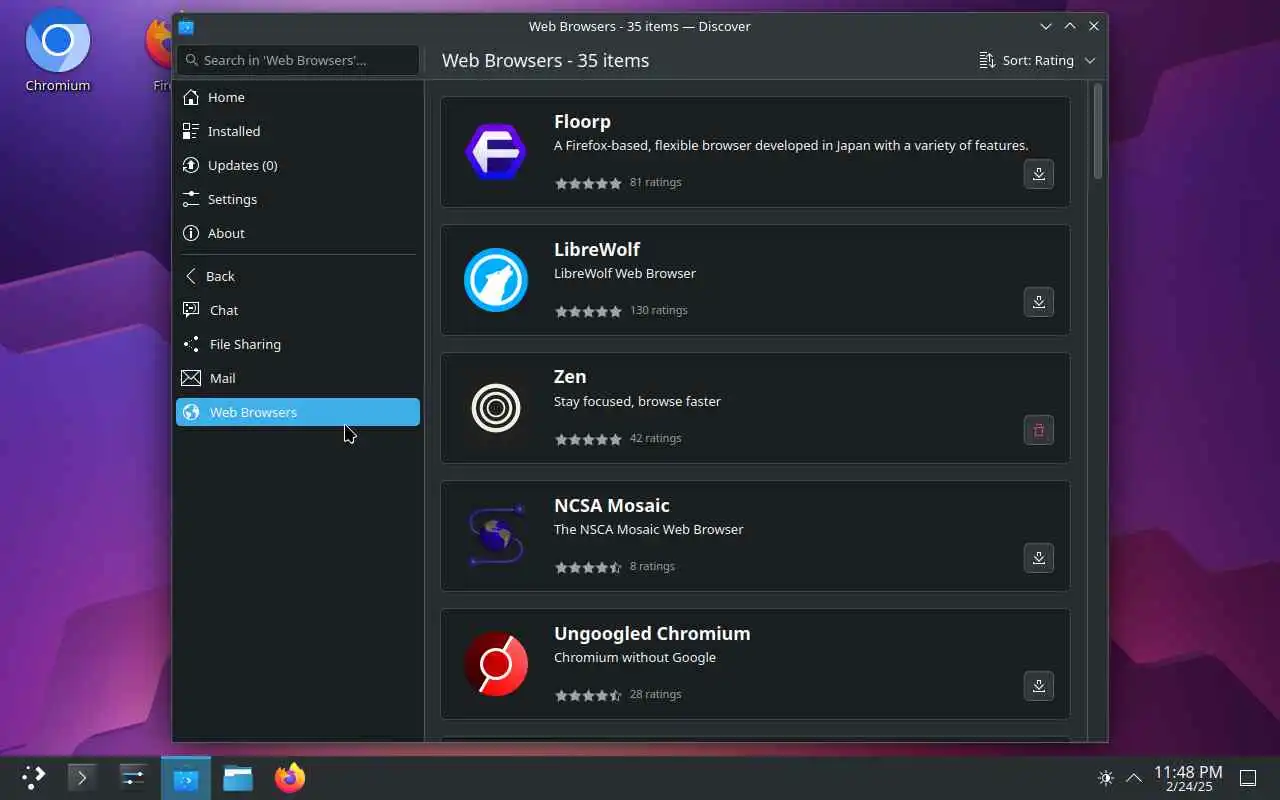Click the Web Browsers - 35 items heading
This screenshot has height=800, width=1280.
click(545, 60)
